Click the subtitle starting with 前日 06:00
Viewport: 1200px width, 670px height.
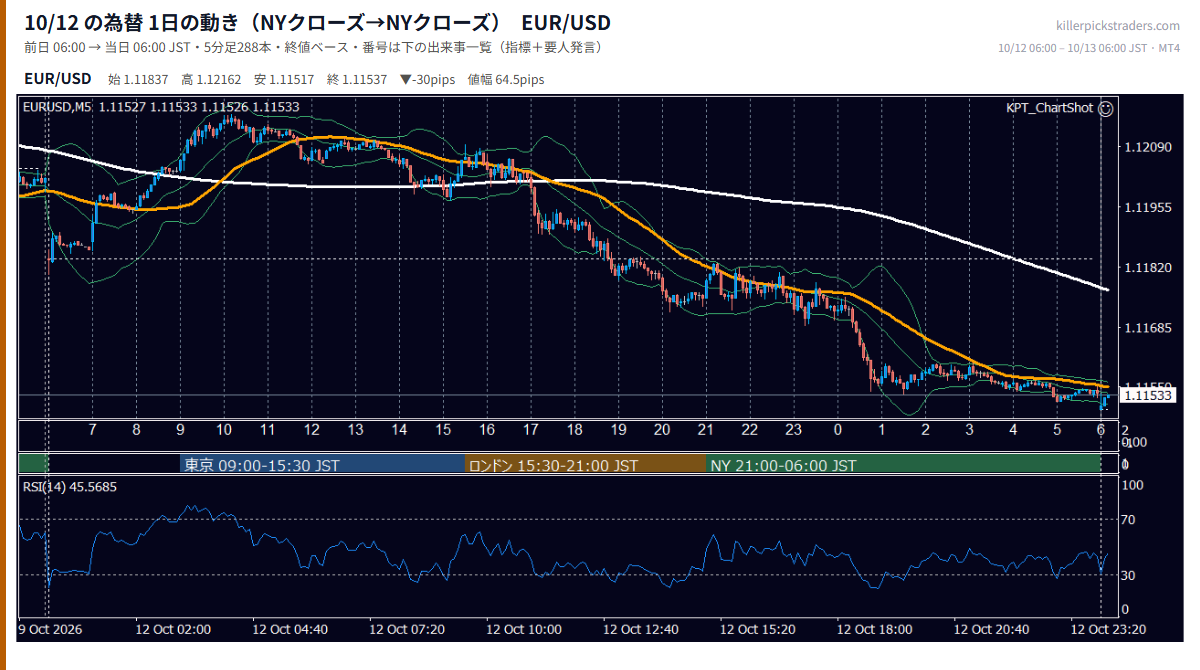tap(313, 48)
